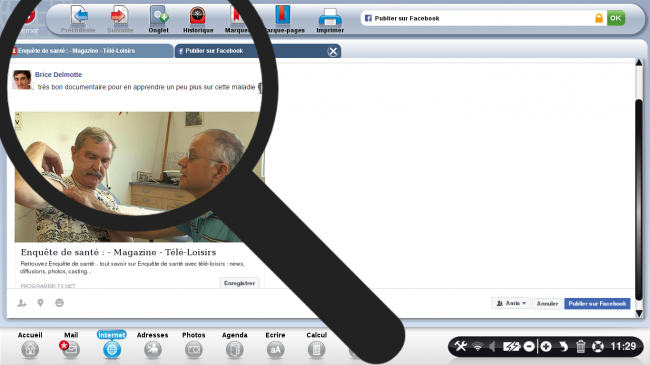Open Adresses contacts app
The height and width of the screenshot is (365, 650).
[x=153, y=345]
